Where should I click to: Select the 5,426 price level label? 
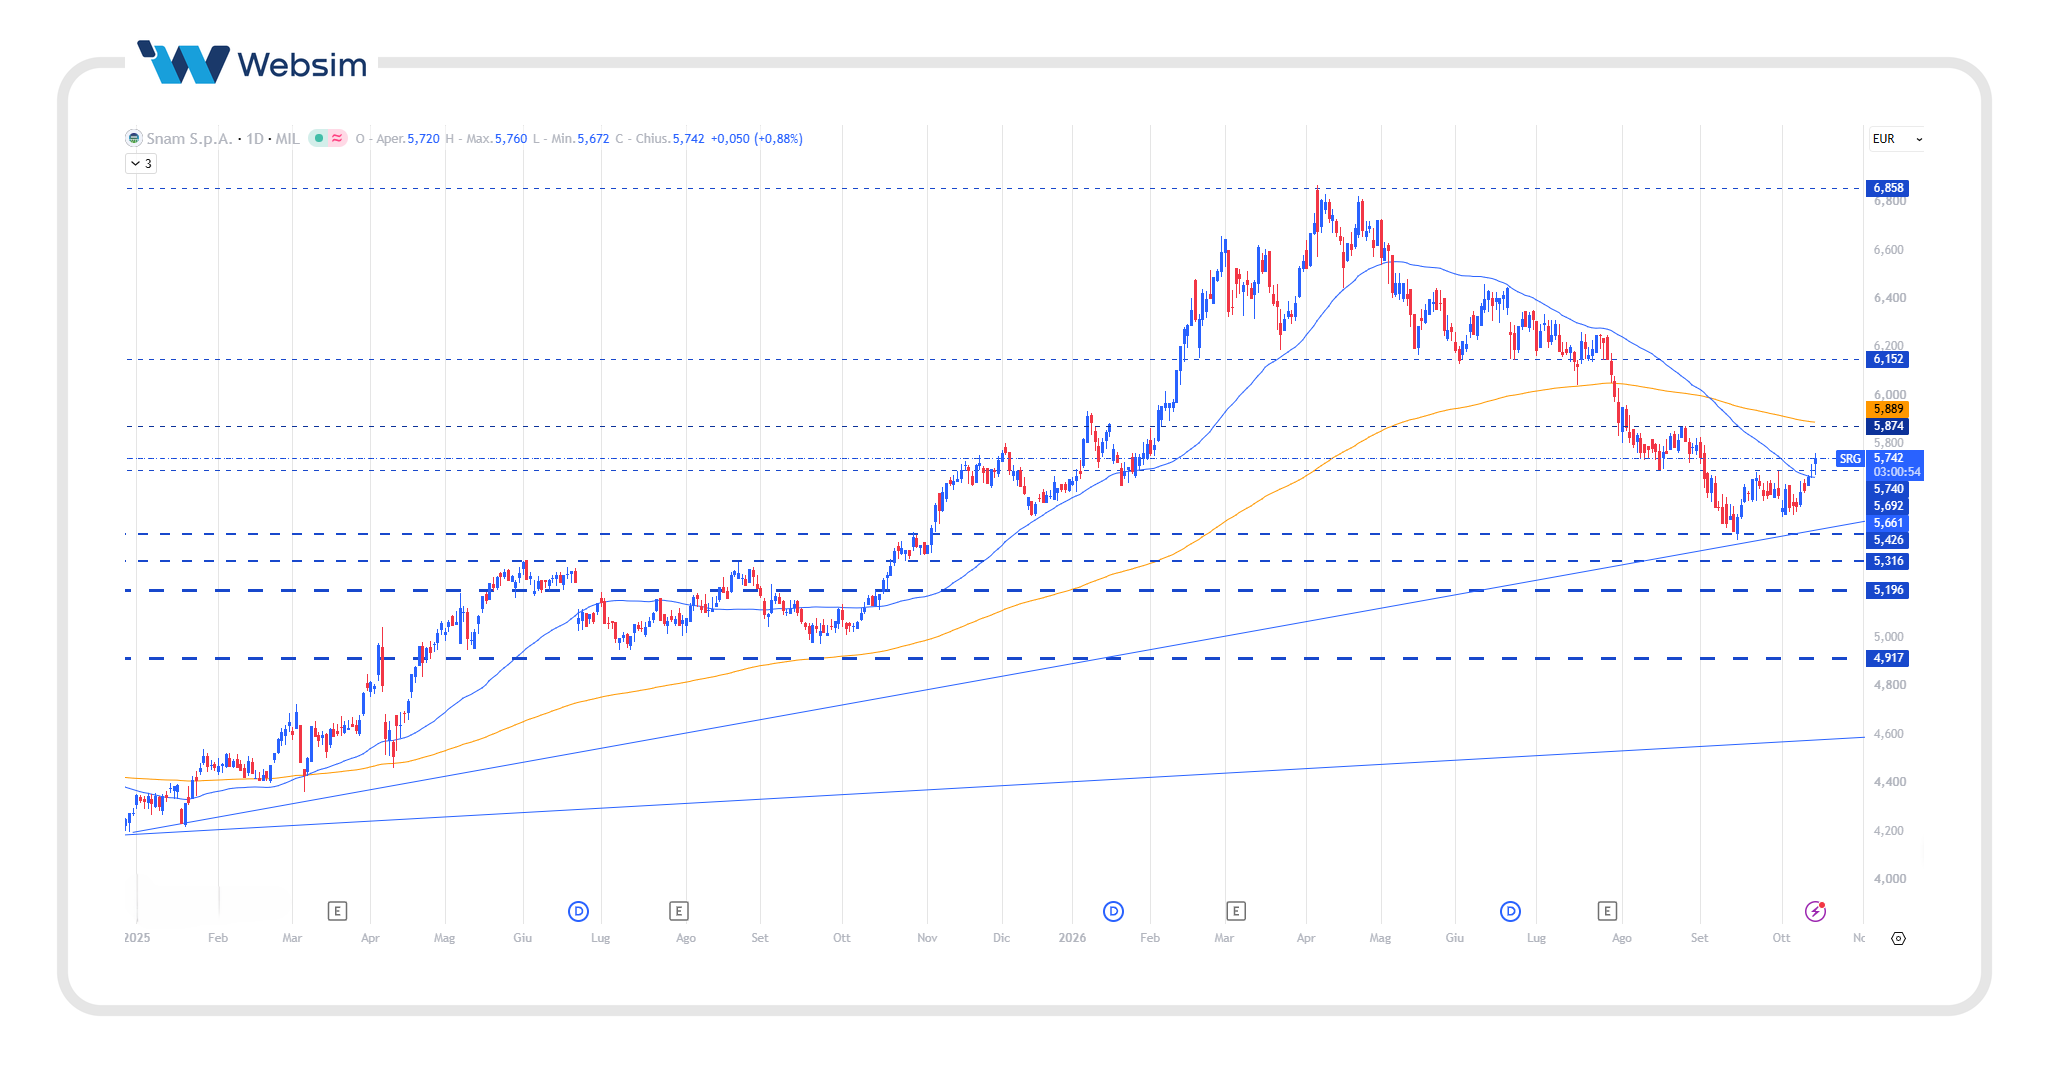pos(1888,540)
